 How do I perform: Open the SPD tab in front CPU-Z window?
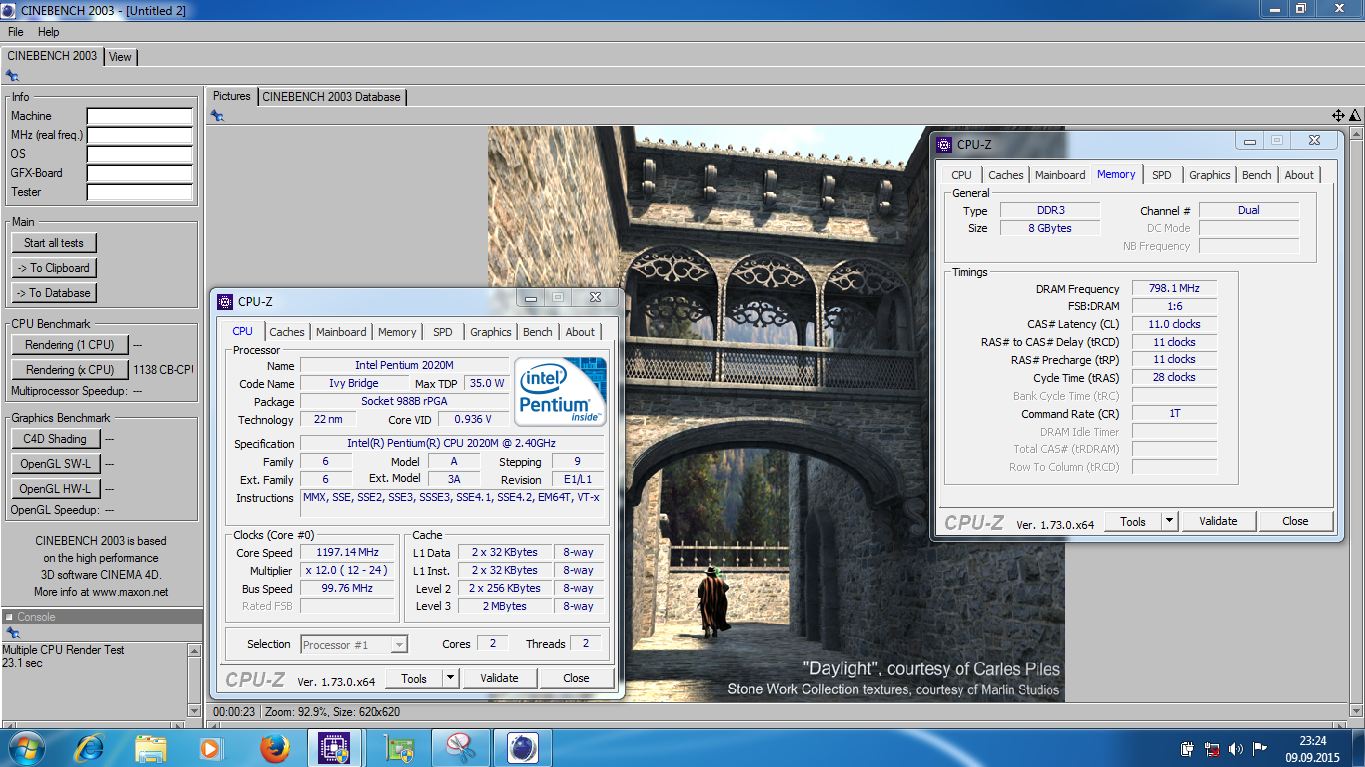click(443, 332)
